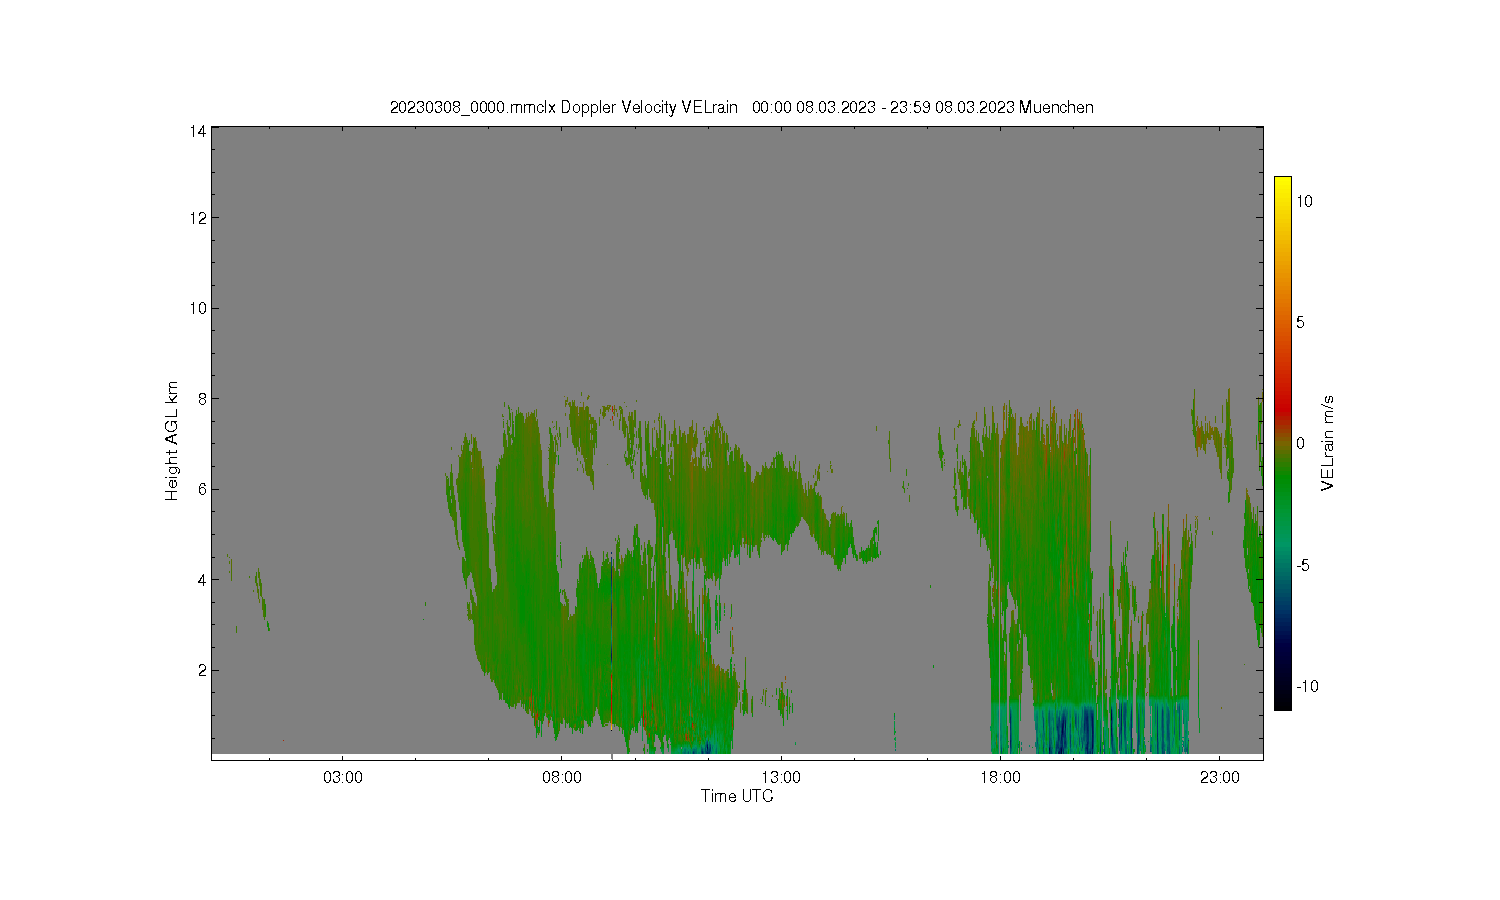Viewport: 1500px width, 900px height.
Task: Click the 13:00 time tick label
Action: pos(781,777)
